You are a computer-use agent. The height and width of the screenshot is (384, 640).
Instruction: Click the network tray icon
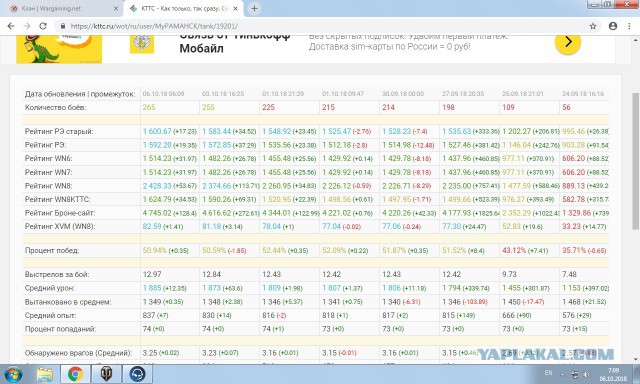click(575, 374)
